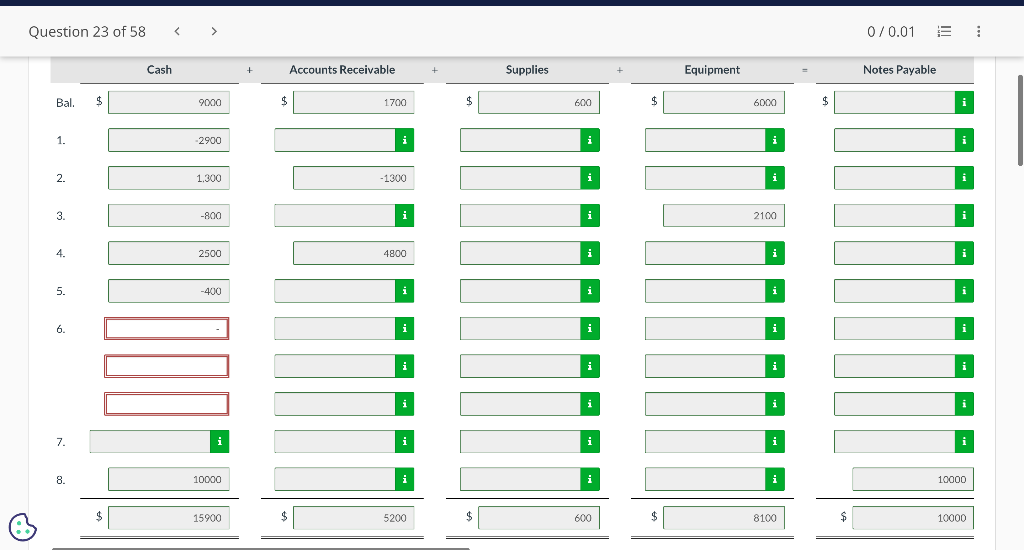
Task: Click info icon in row 1 Equipment
Action: (775, 140)
